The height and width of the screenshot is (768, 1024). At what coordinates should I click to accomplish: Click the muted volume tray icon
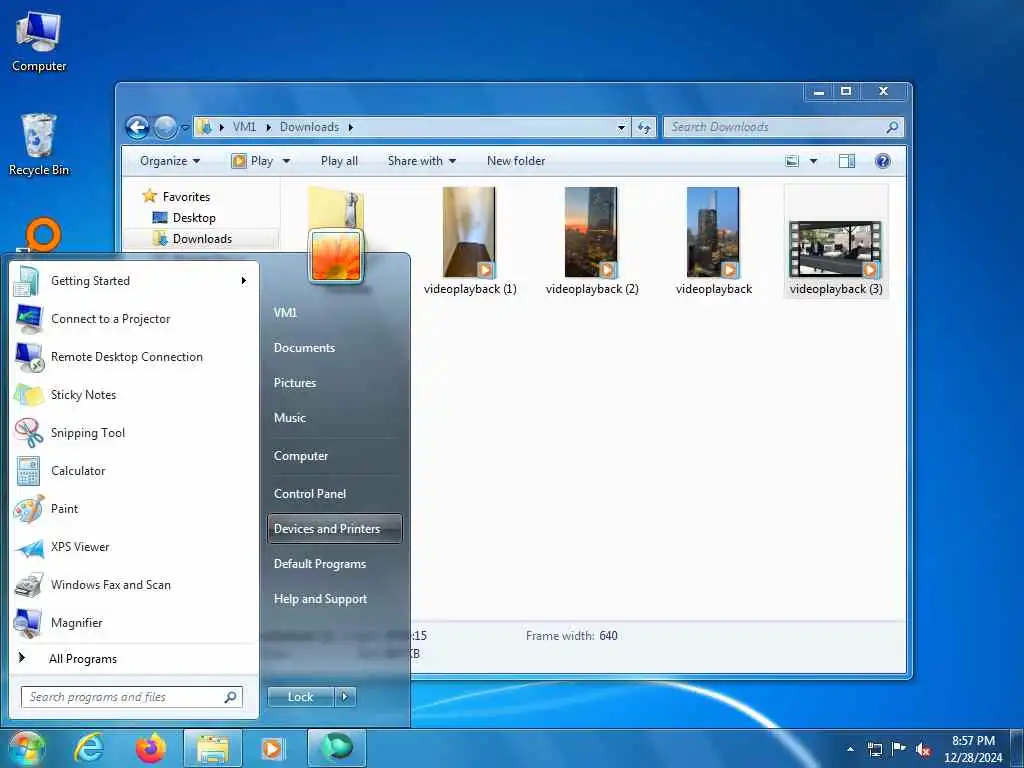[923, 750]
